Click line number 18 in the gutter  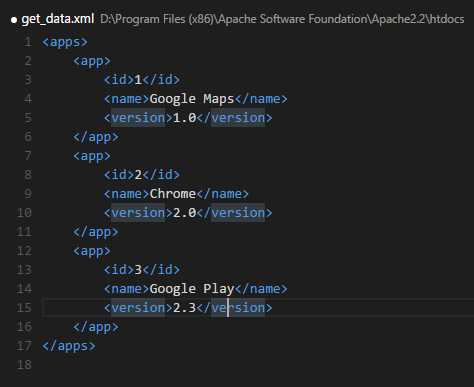[24, 365]
